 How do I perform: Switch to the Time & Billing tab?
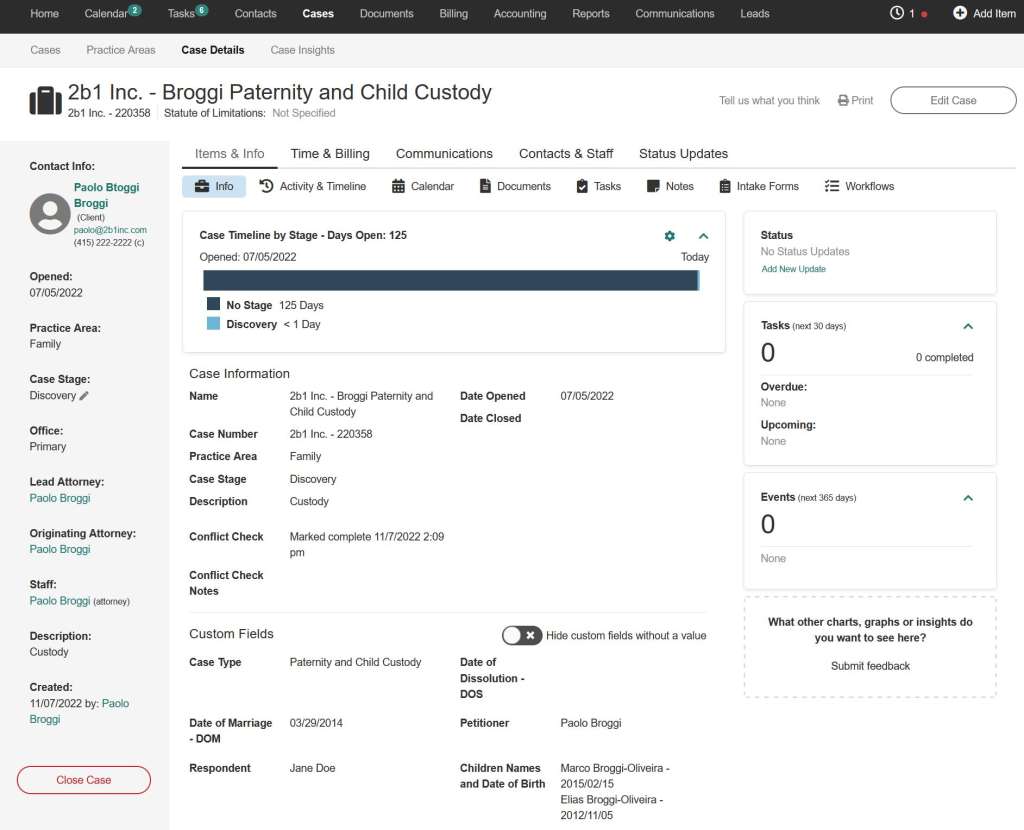(330, 154)
